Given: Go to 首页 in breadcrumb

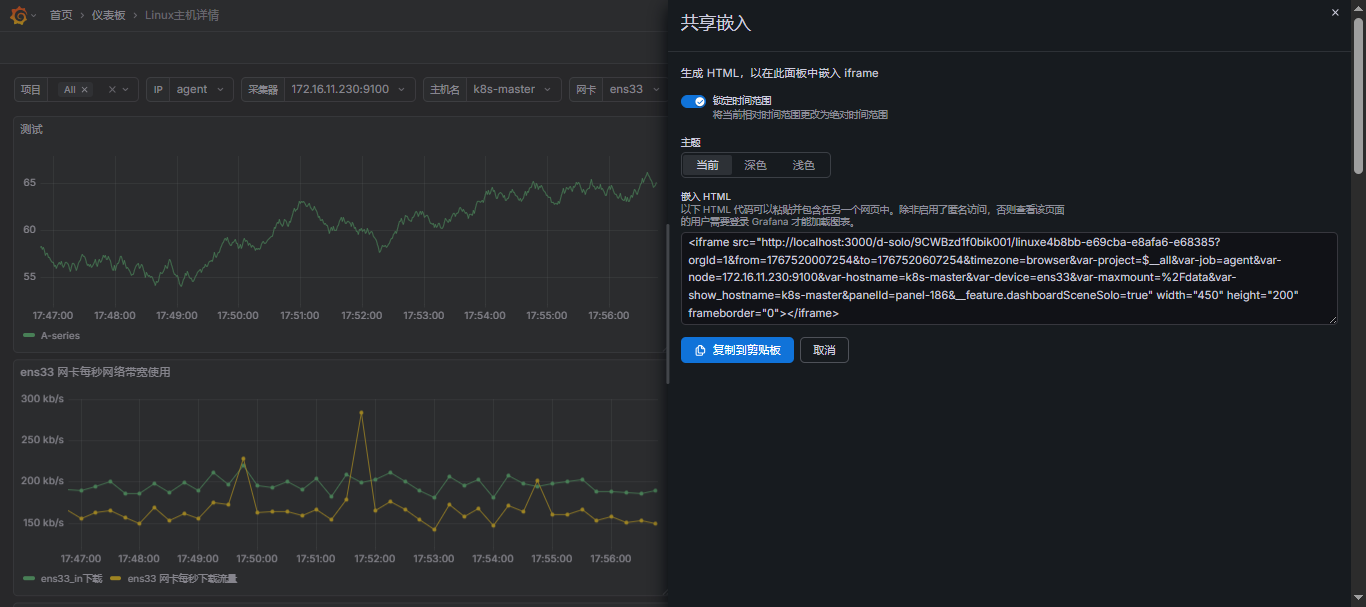Looking at the screenshot, I should [61, 15].
